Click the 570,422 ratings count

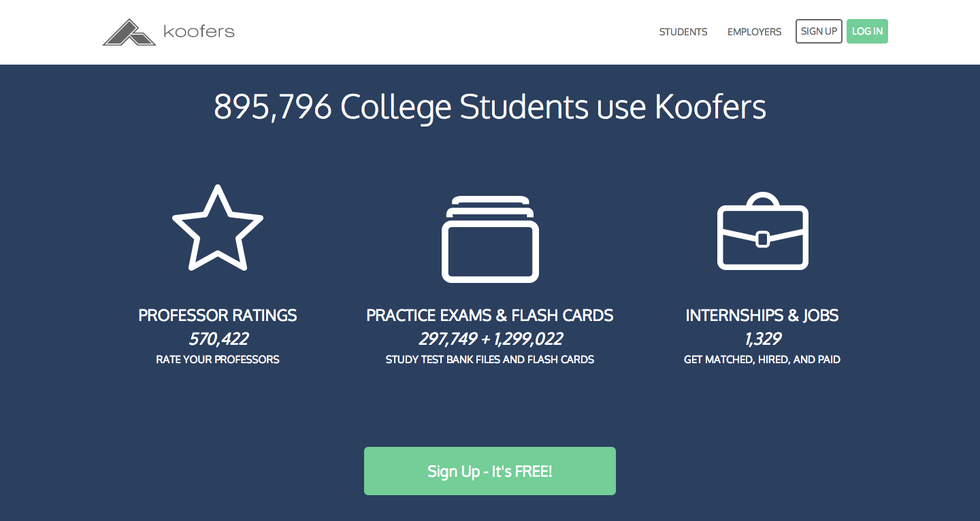[x=217, y=339]
